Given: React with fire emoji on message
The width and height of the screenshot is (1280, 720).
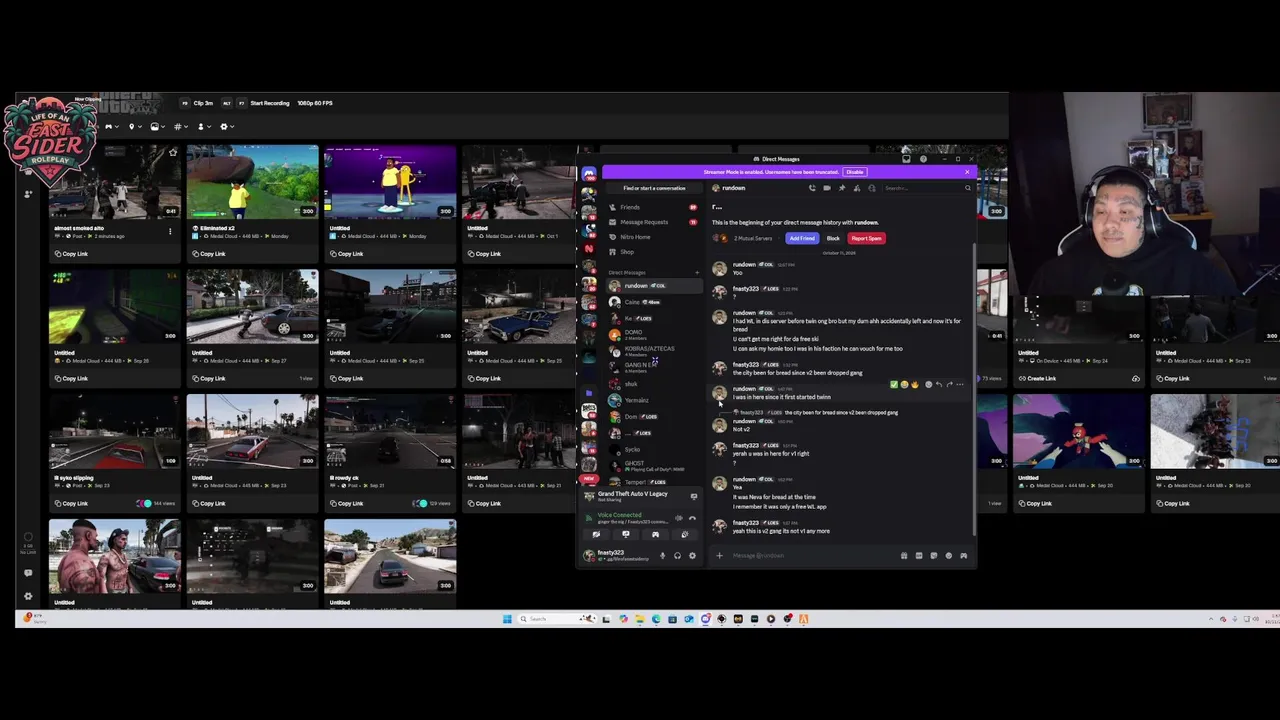Looking at the screenshot, I should [915, 384].
